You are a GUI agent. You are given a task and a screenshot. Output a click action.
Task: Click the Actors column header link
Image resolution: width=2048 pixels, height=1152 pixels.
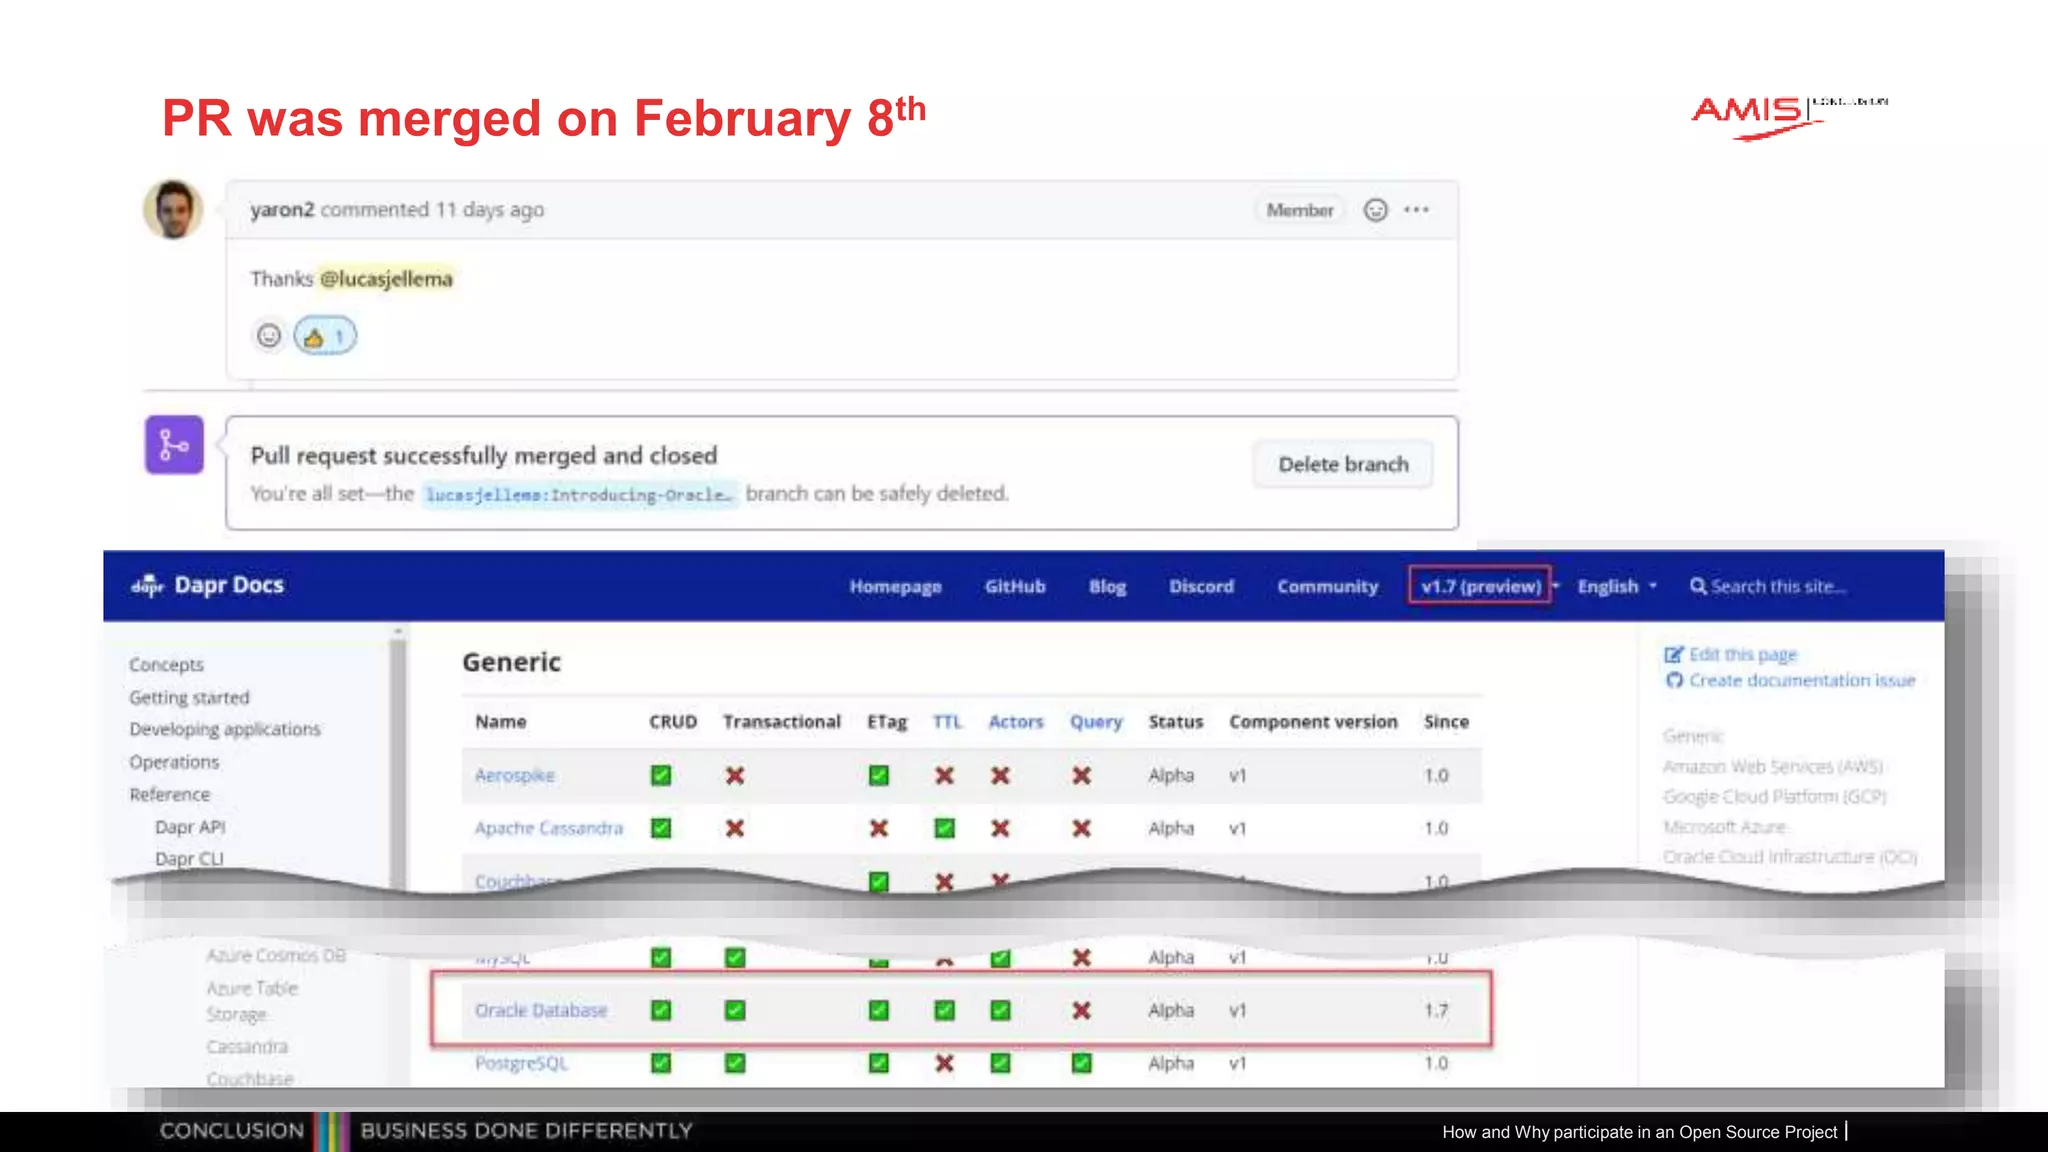tap(1016, 722)
